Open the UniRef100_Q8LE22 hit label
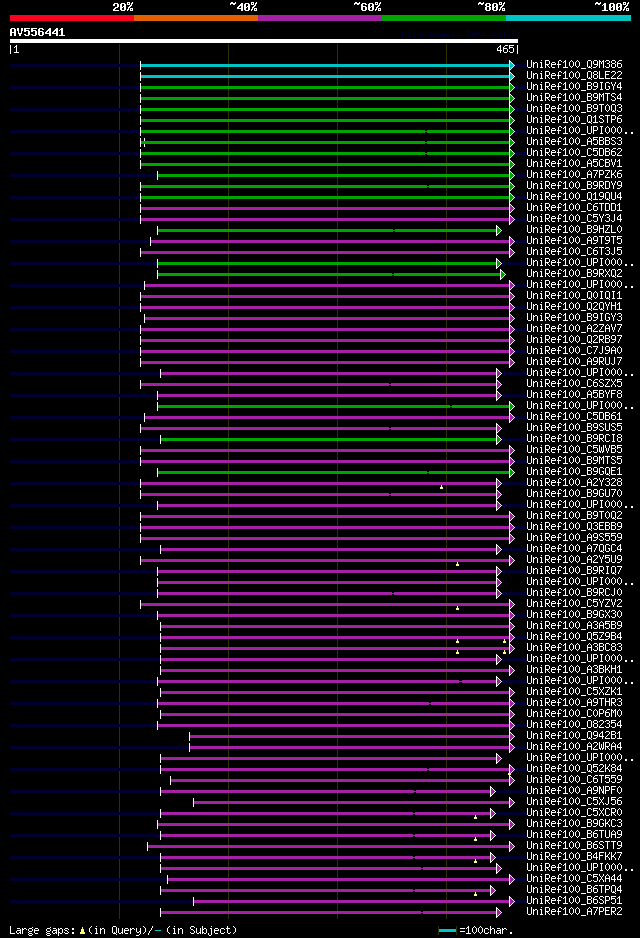The image size is (640, 938). pos(574,75)
